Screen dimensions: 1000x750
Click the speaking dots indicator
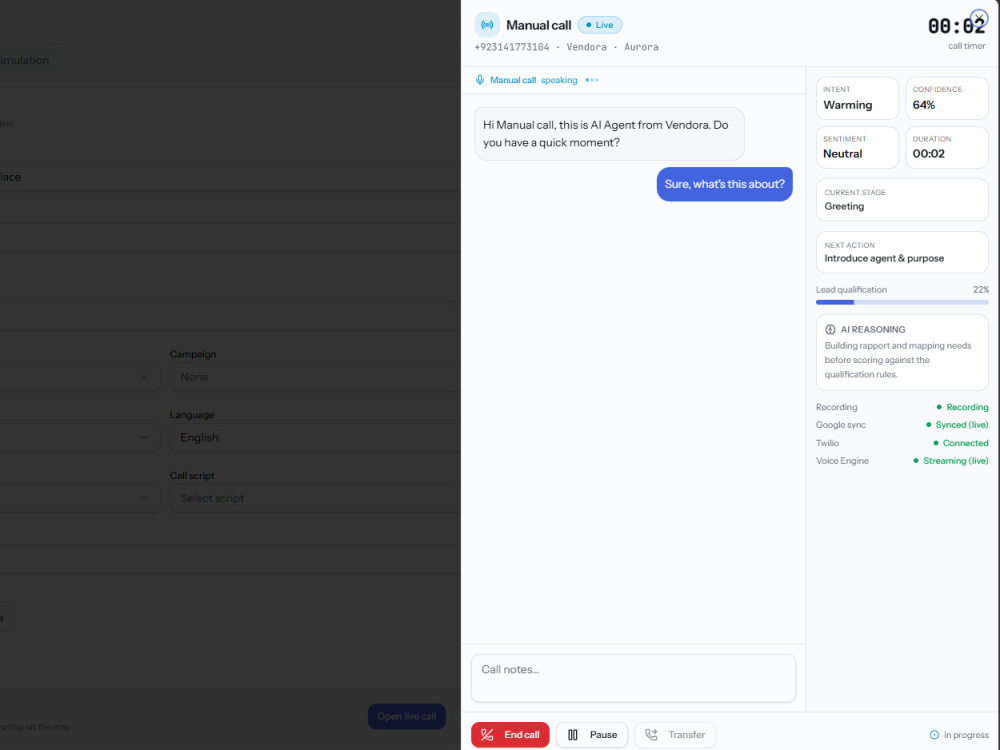coord(592,80)
